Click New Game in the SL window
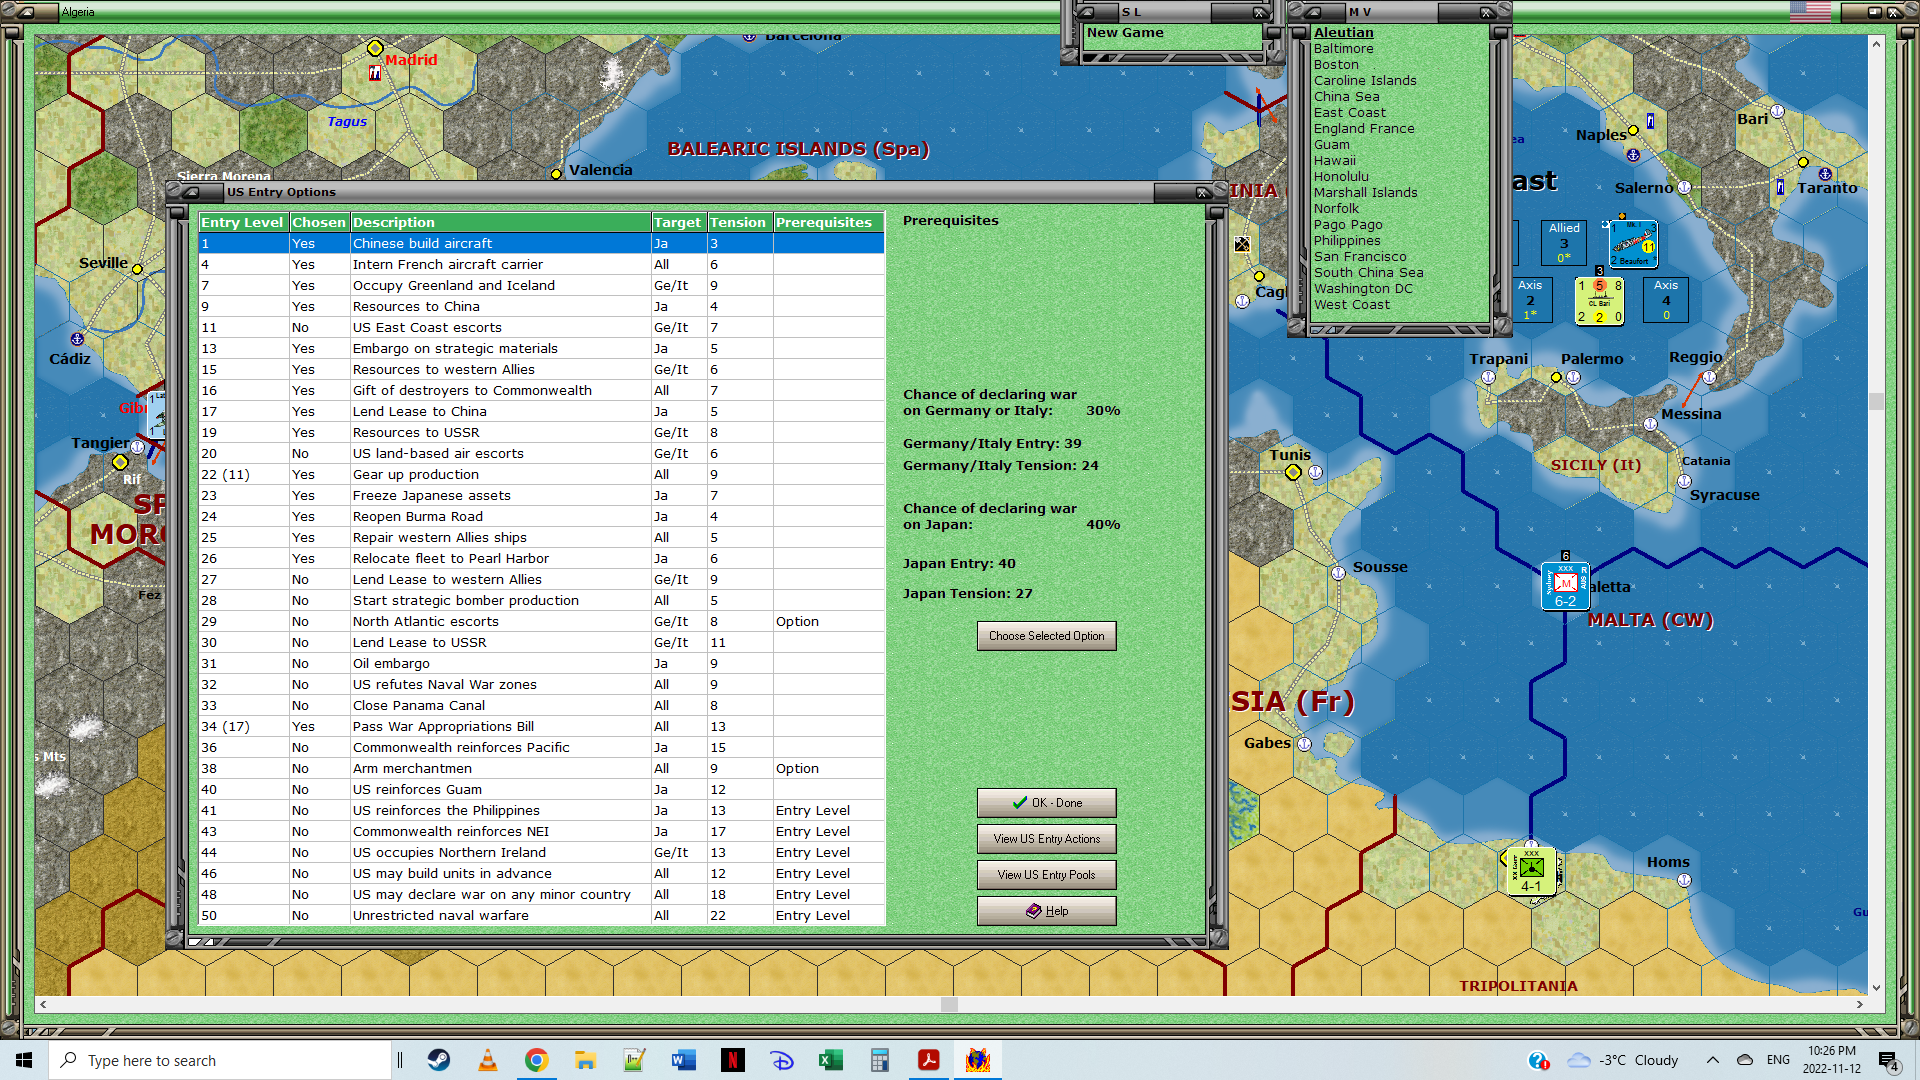Viewport: 1920px width, 1080px height. (x=1125, y=33)
